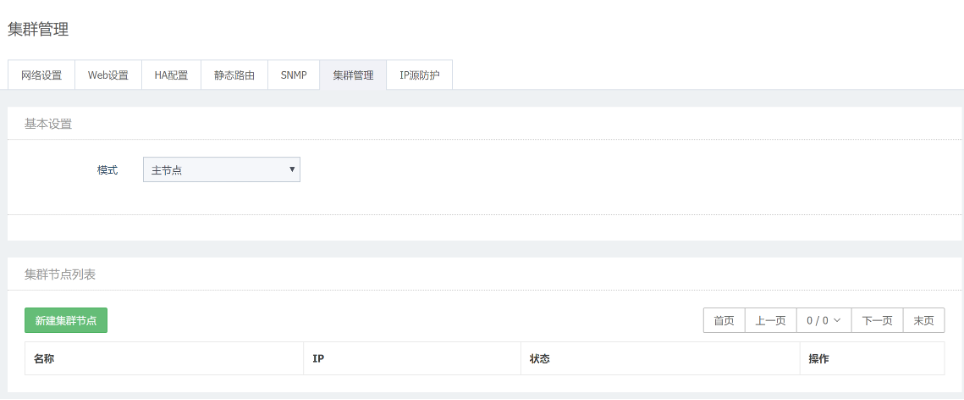Open the Web设置 tab
Viewport: 964px width, 400px height.
[108, 76]
